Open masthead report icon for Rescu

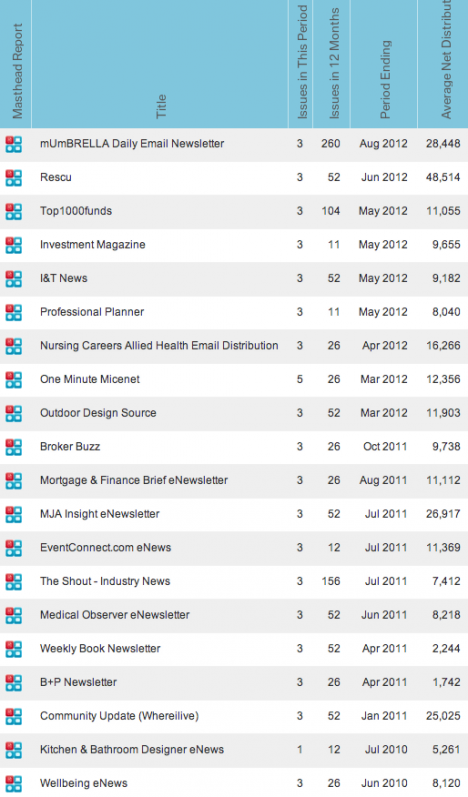(x=14, y=177)
